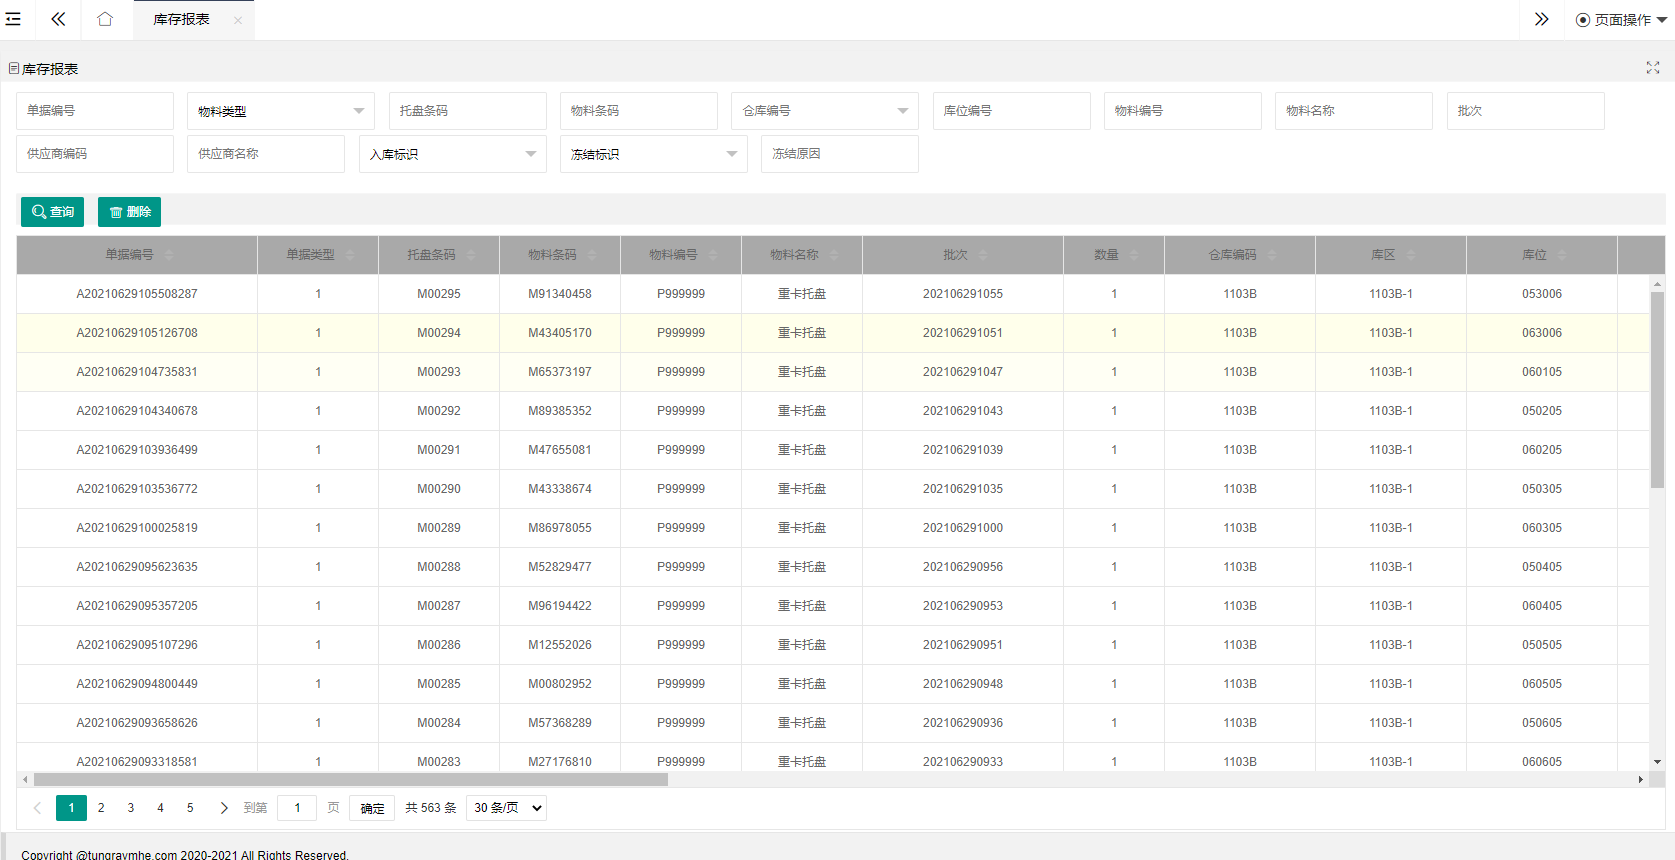Image resolution: width=1675 pixels, height=860 pixels.
Task: Sort by 物料条码 column sort icon
Action: [x=592, y=255]
